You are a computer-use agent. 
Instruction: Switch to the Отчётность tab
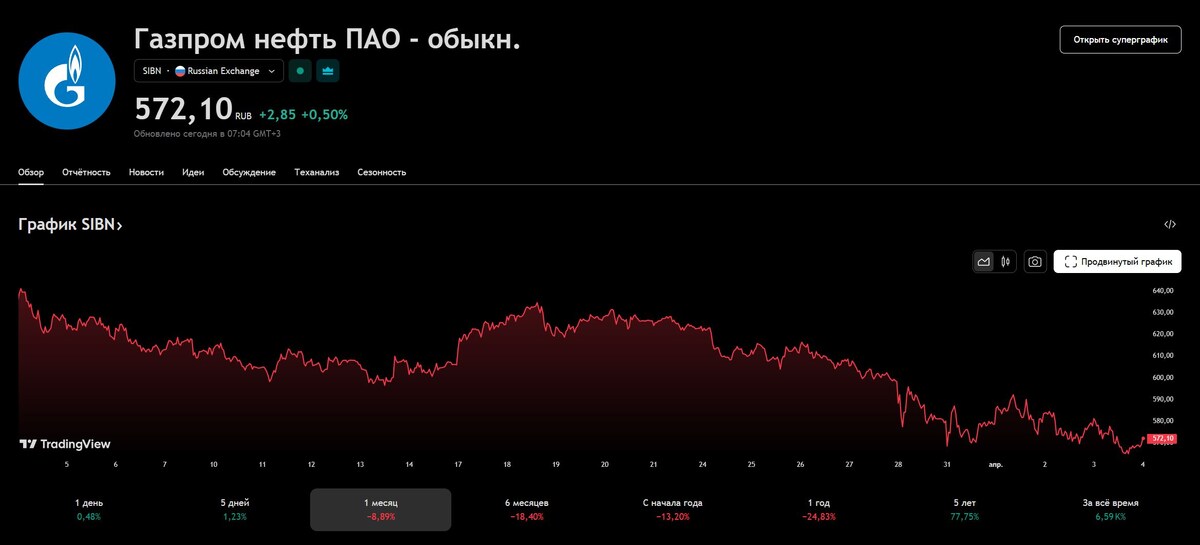point(86,172)
